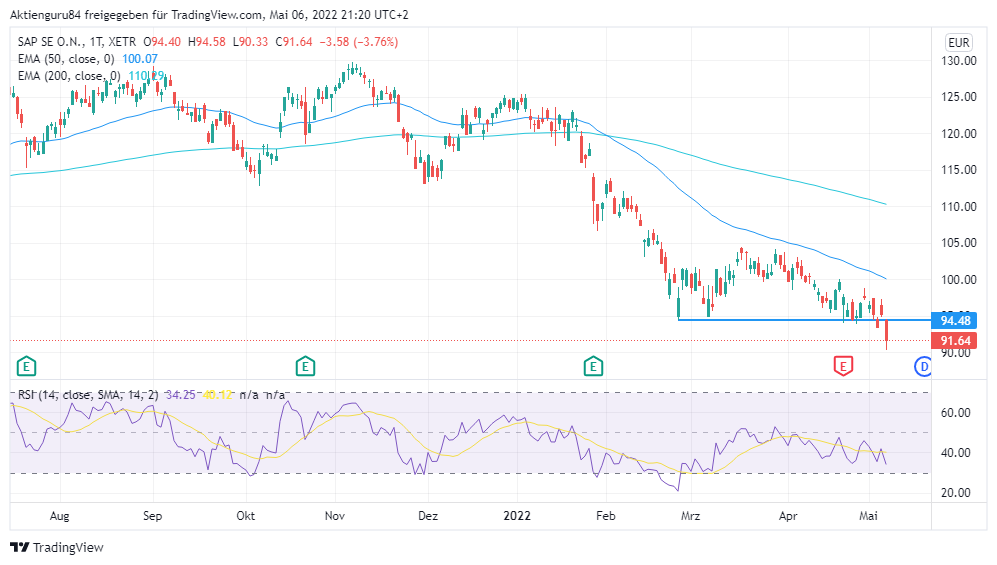Click the 20.00 RSI axis label
This screenshot has height=565, width=997.
[956, 493]
